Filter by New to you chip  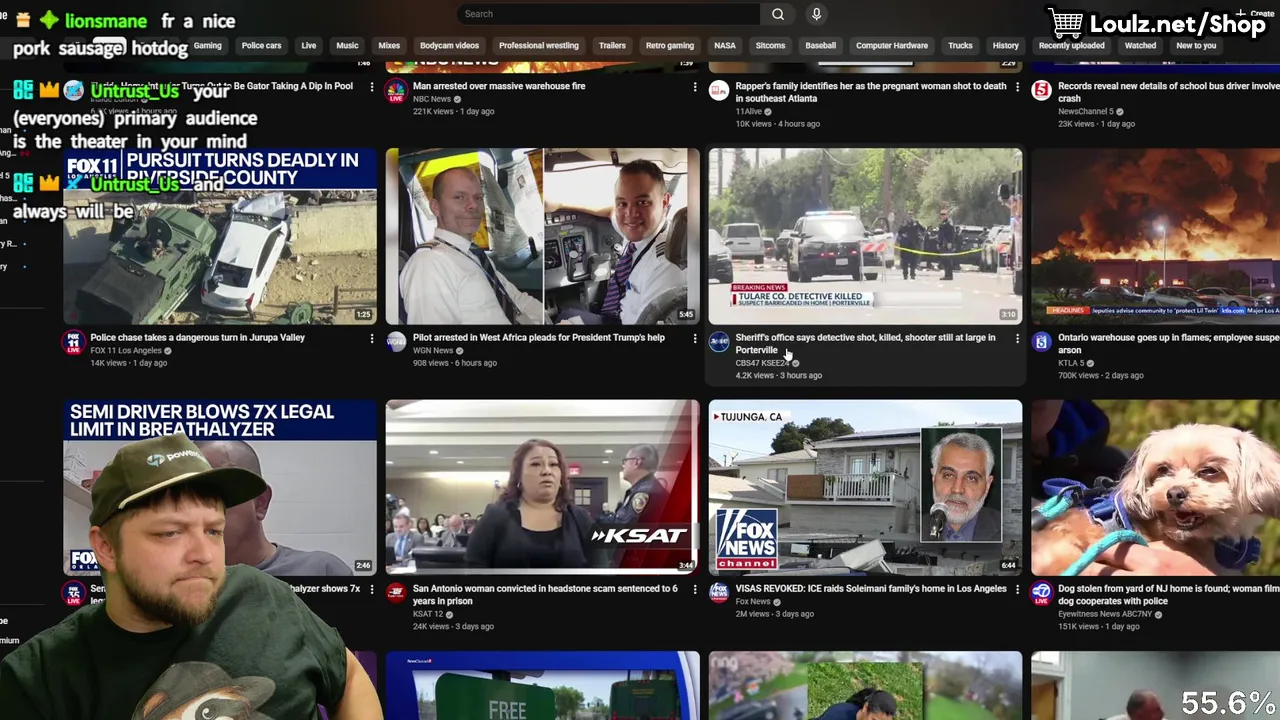tap(1196, 45)
